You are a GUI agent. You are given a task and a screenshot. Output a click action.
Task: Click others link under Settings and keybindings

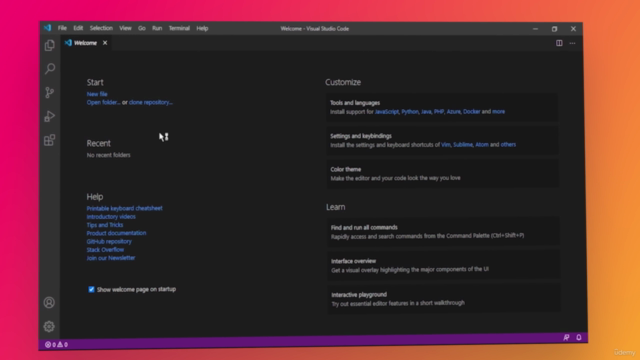click(508, 144)
